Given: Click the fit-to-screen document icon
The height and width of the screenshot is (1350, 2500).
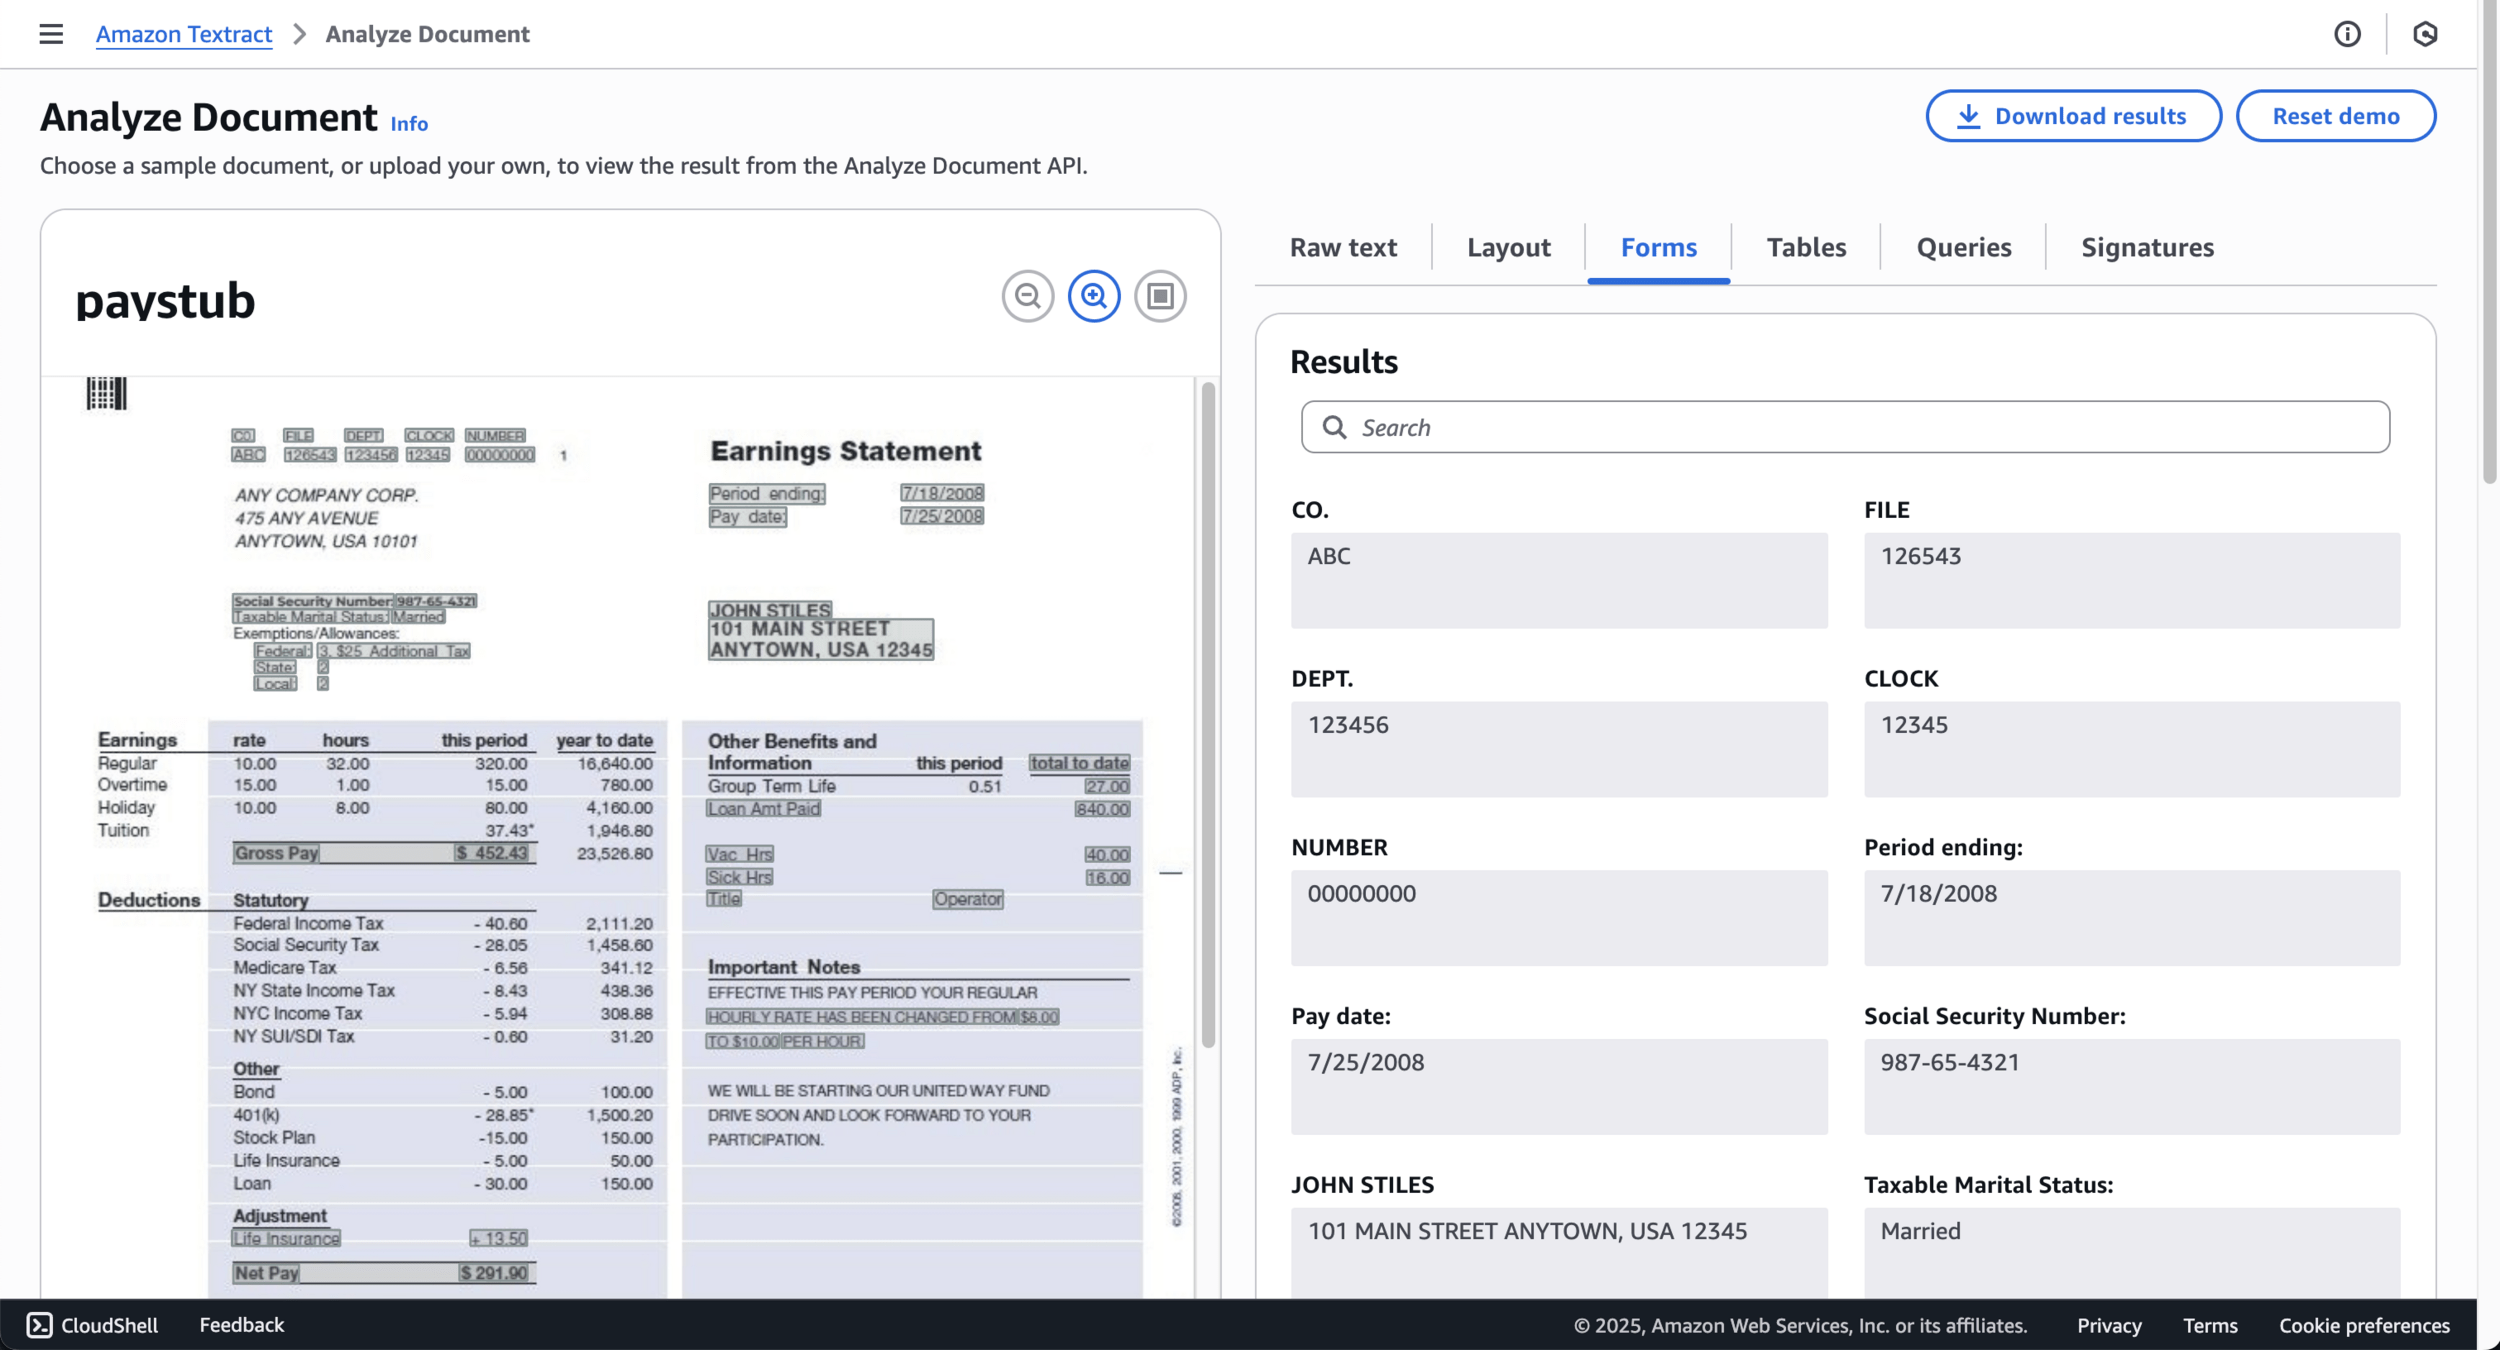Looking at the screenshot, I should click(x=1160, y=296).
